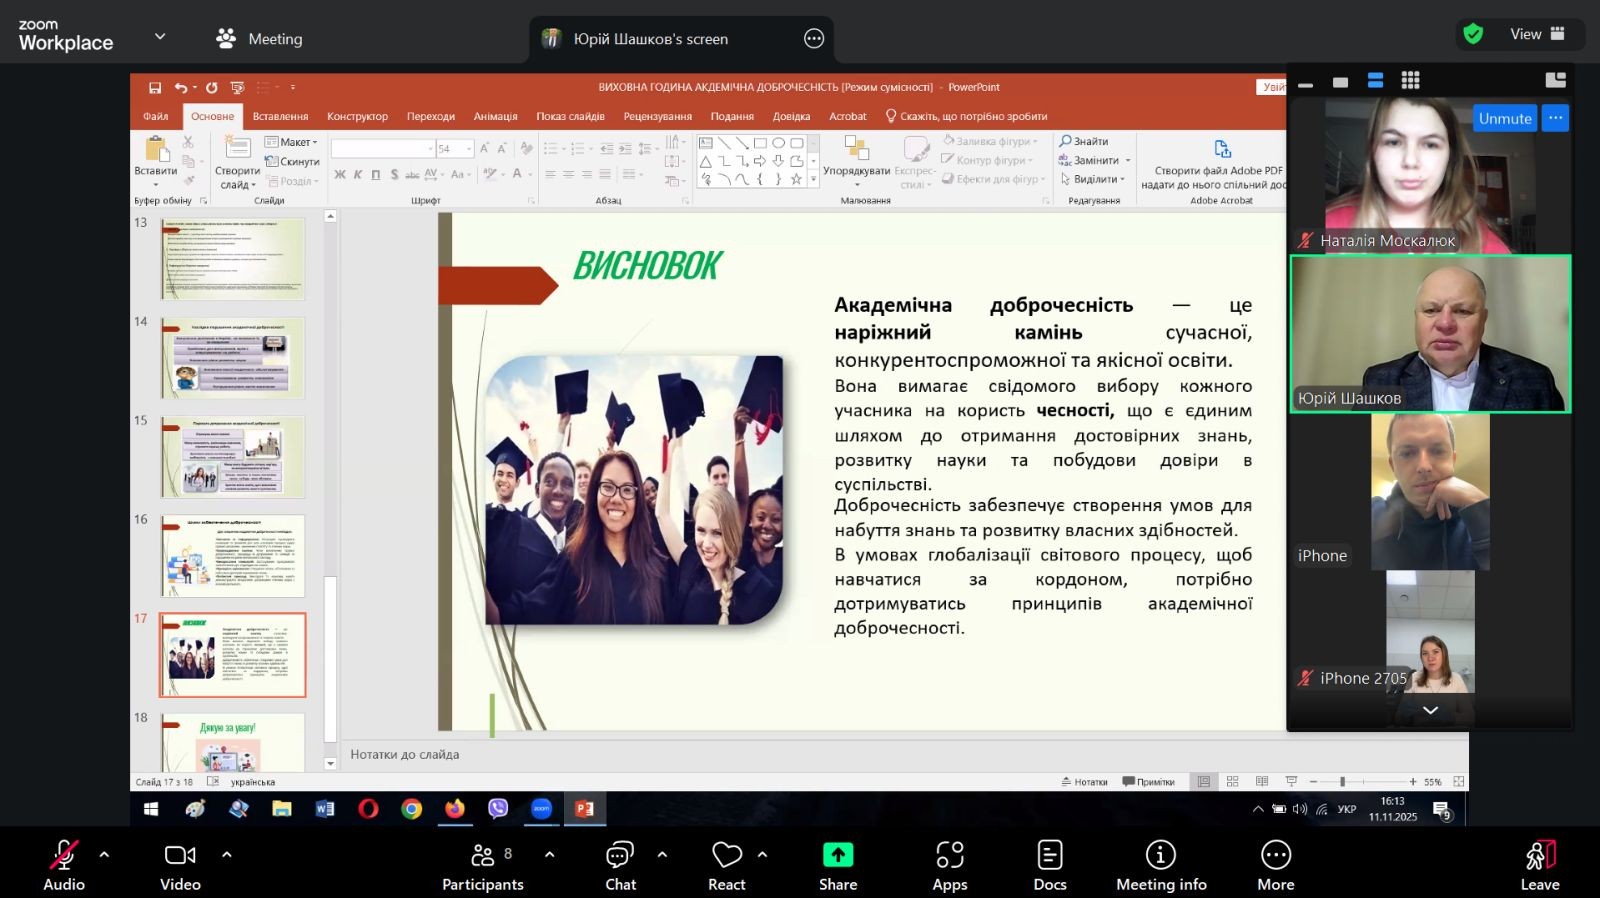The width and height of the screenshot is (1600, 898).
Task: Unmute microphone with the Audio button
Action: (x=64, y=865)
